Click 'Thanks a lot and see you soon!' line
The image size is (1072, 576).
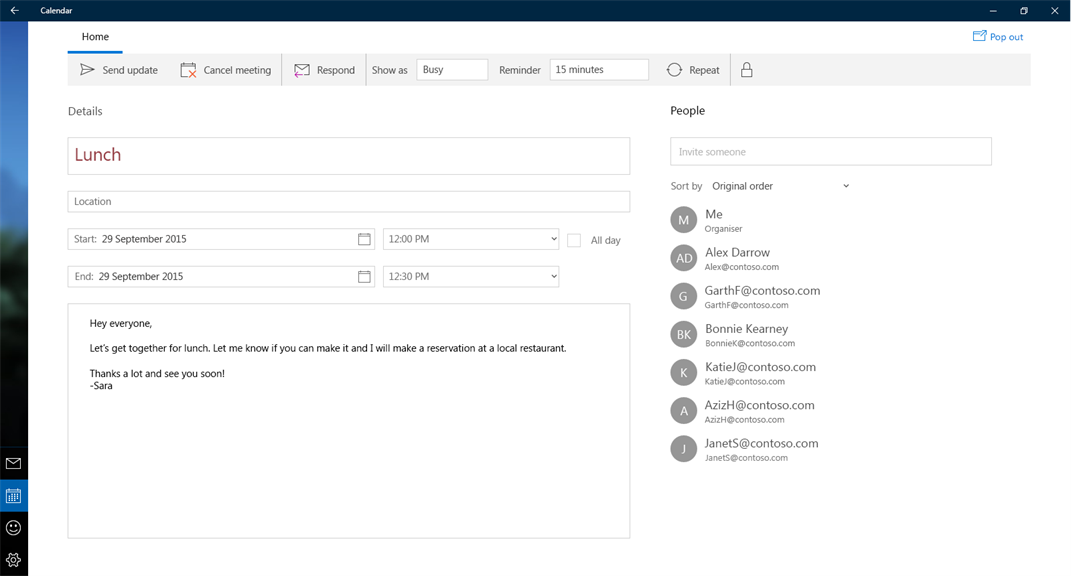[x=157, y=374]
